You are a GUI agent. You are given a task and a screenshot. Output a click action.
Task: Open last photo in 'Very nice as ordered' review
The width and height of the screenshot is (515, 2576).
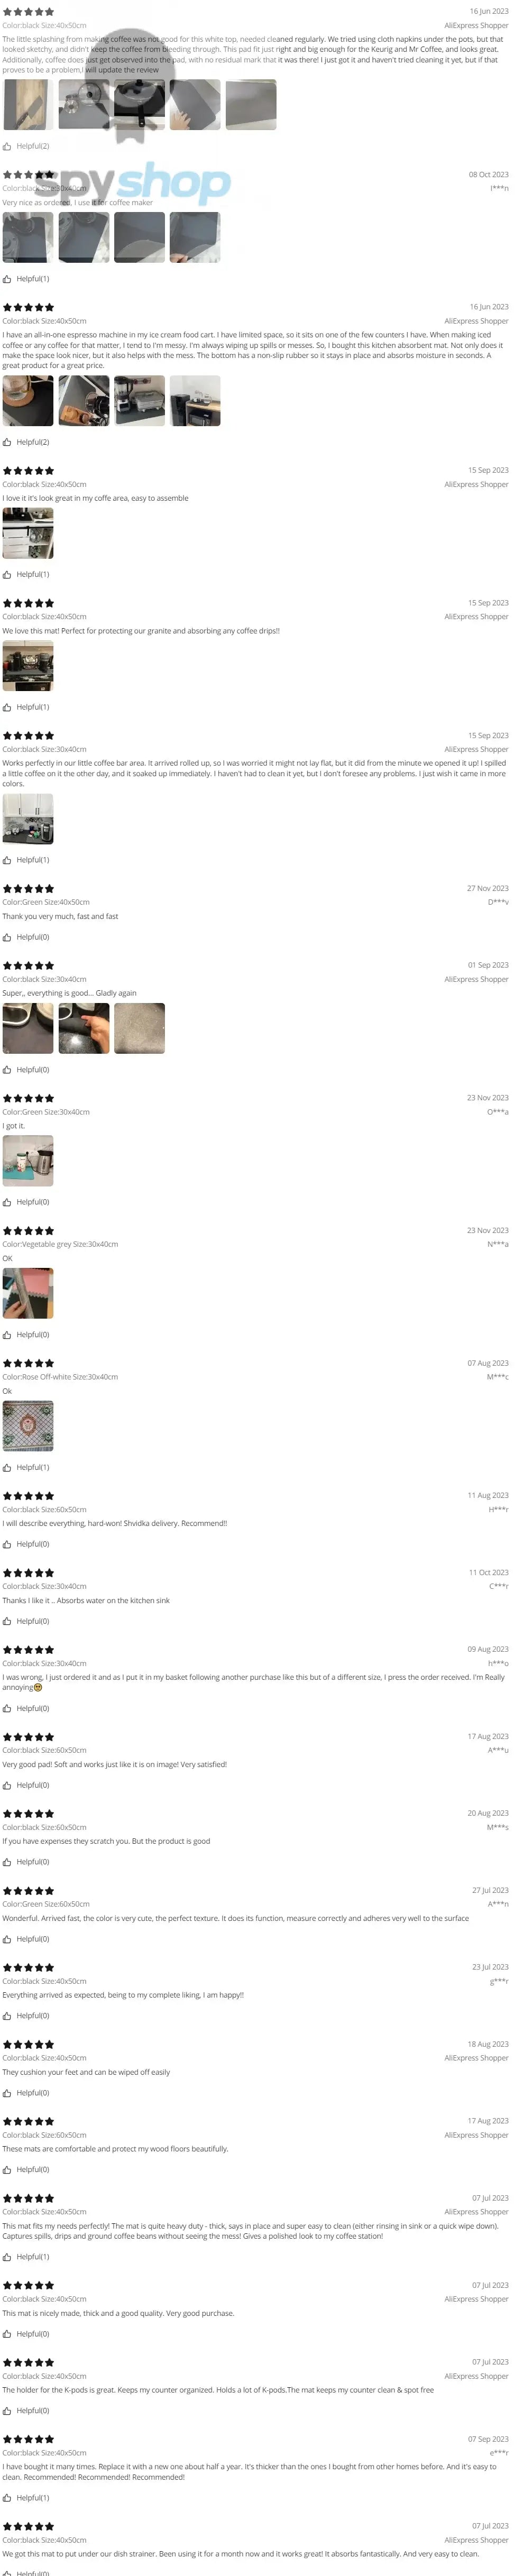[x=195, y=237]
